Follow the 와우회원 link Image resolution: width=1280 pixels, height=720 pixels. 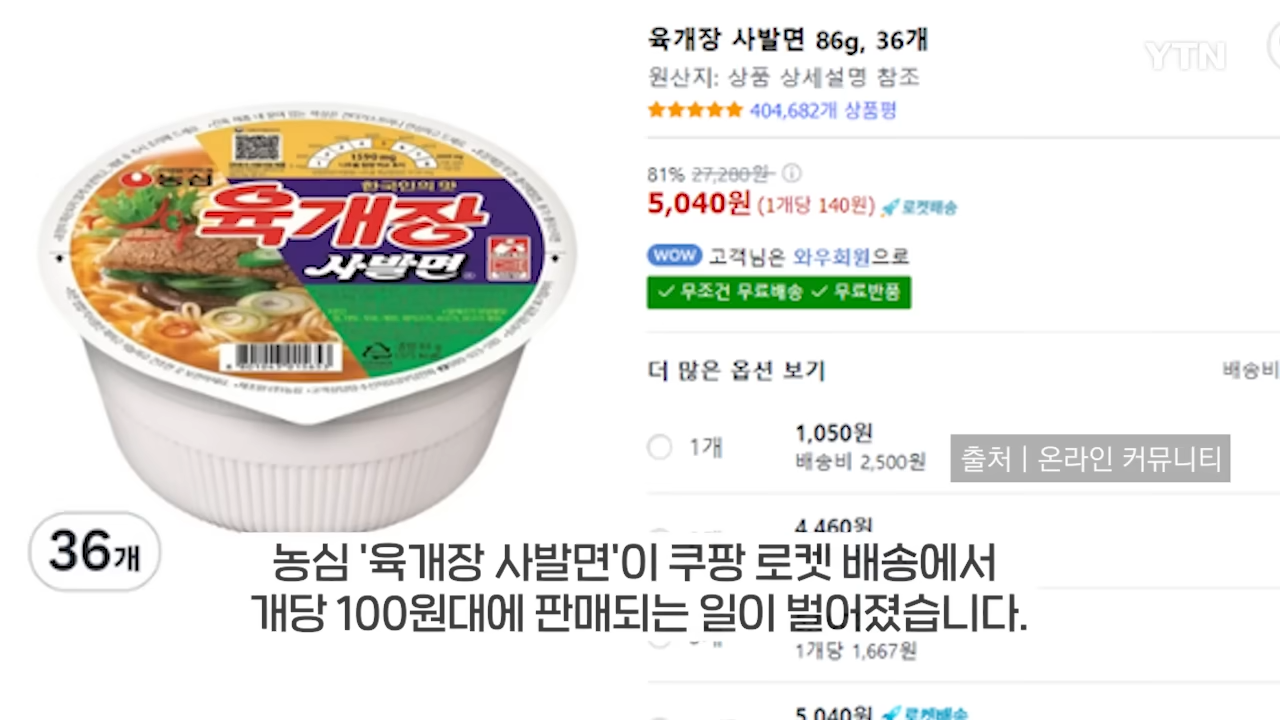831,256
